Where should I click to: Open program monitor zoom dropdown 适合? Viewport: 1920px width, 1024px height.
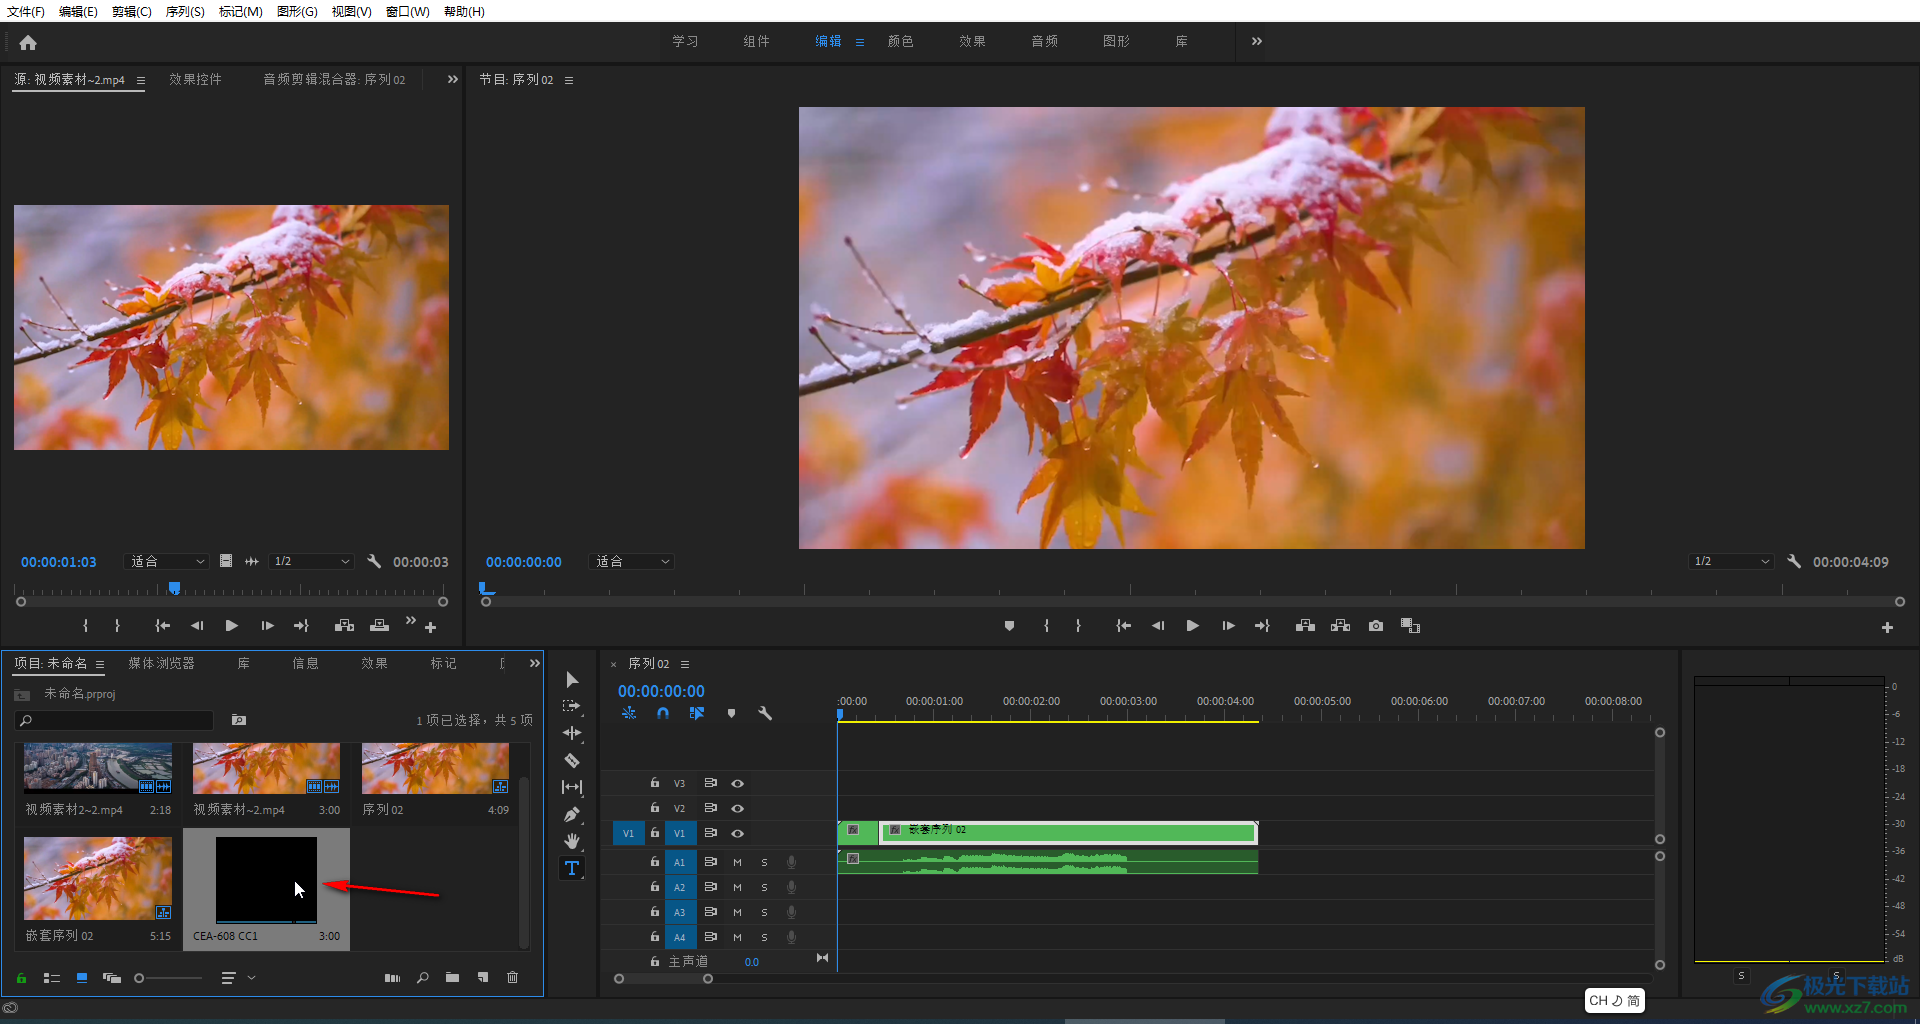pos(632,562)
